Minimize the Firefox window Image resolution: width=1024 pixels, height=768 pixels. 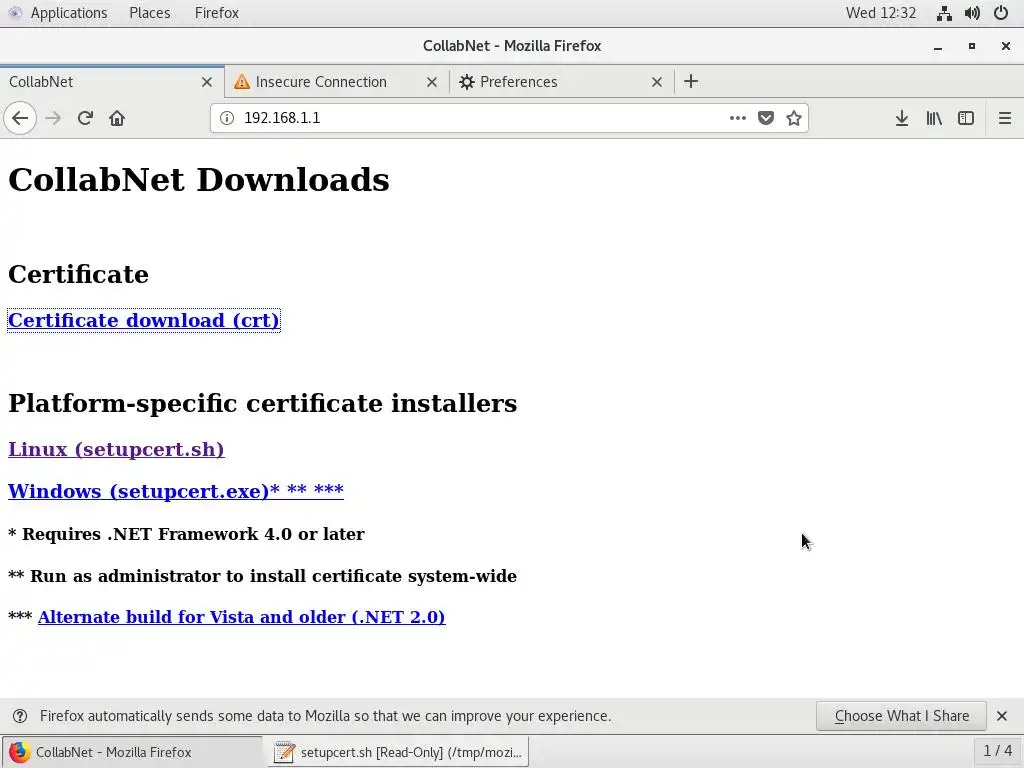(938, 46)
